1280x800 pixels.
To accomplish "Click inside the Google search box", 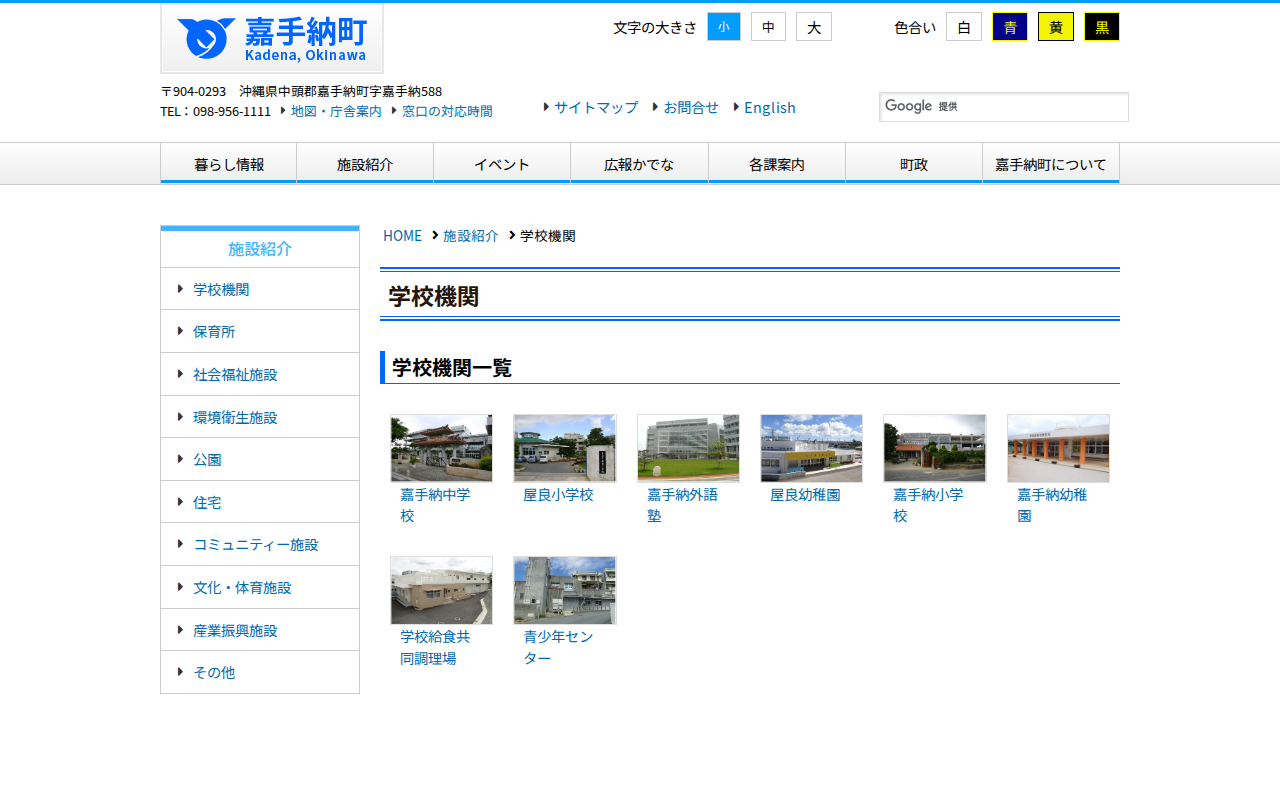I will (1004, 106).
